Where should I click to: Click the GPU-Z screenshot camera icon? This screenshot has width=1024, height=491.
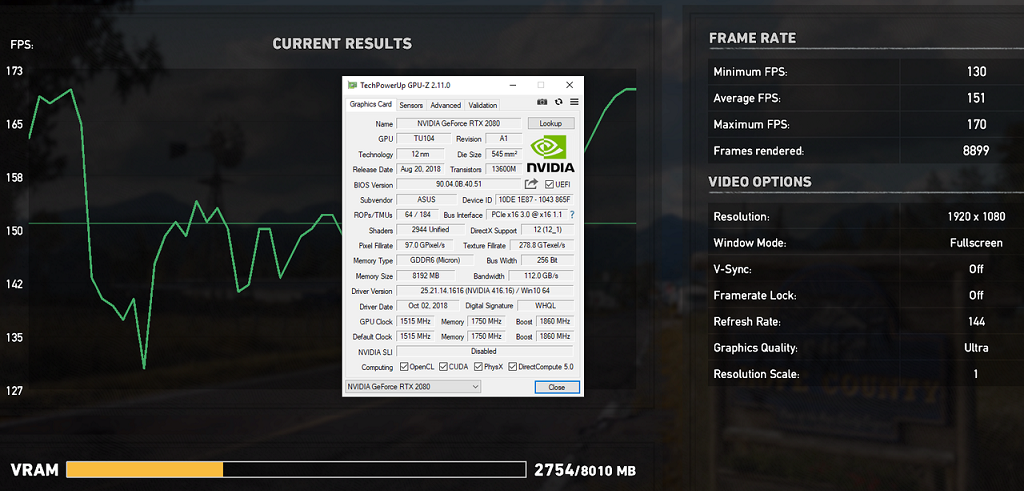point(542,102)
